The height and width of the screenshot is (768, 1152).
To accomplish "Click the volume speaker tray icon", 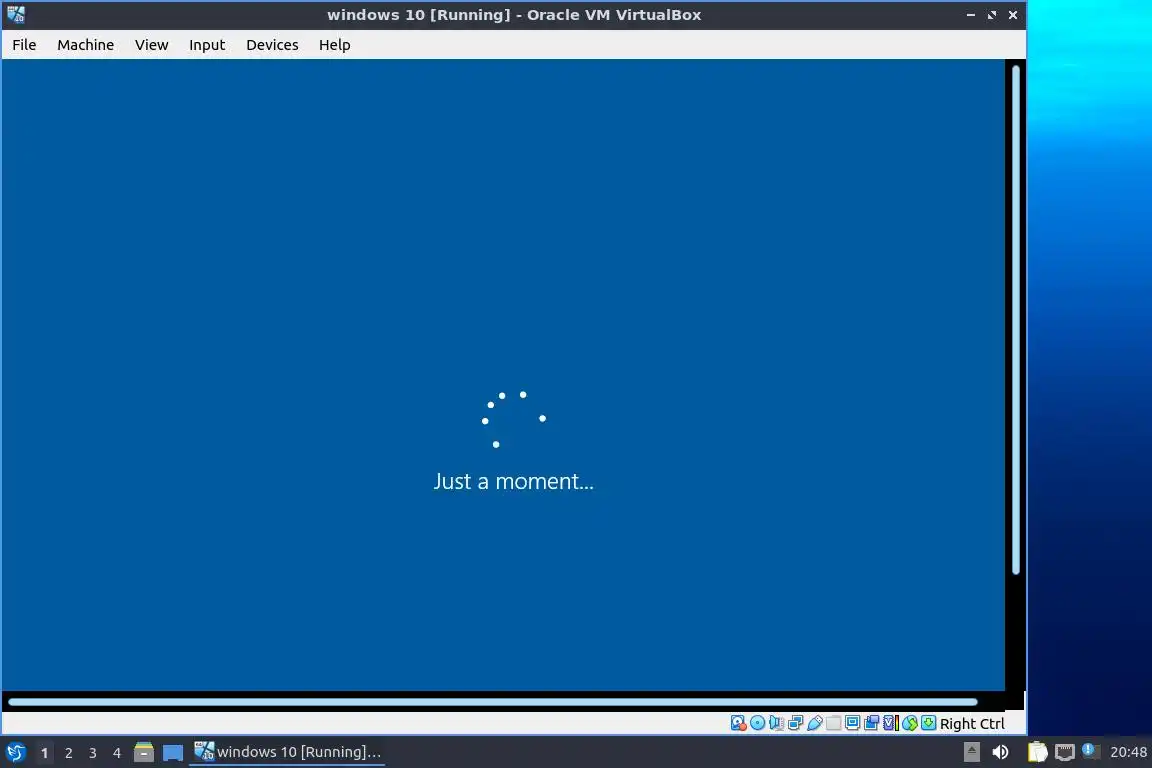I will click(x=1000, y=752).
